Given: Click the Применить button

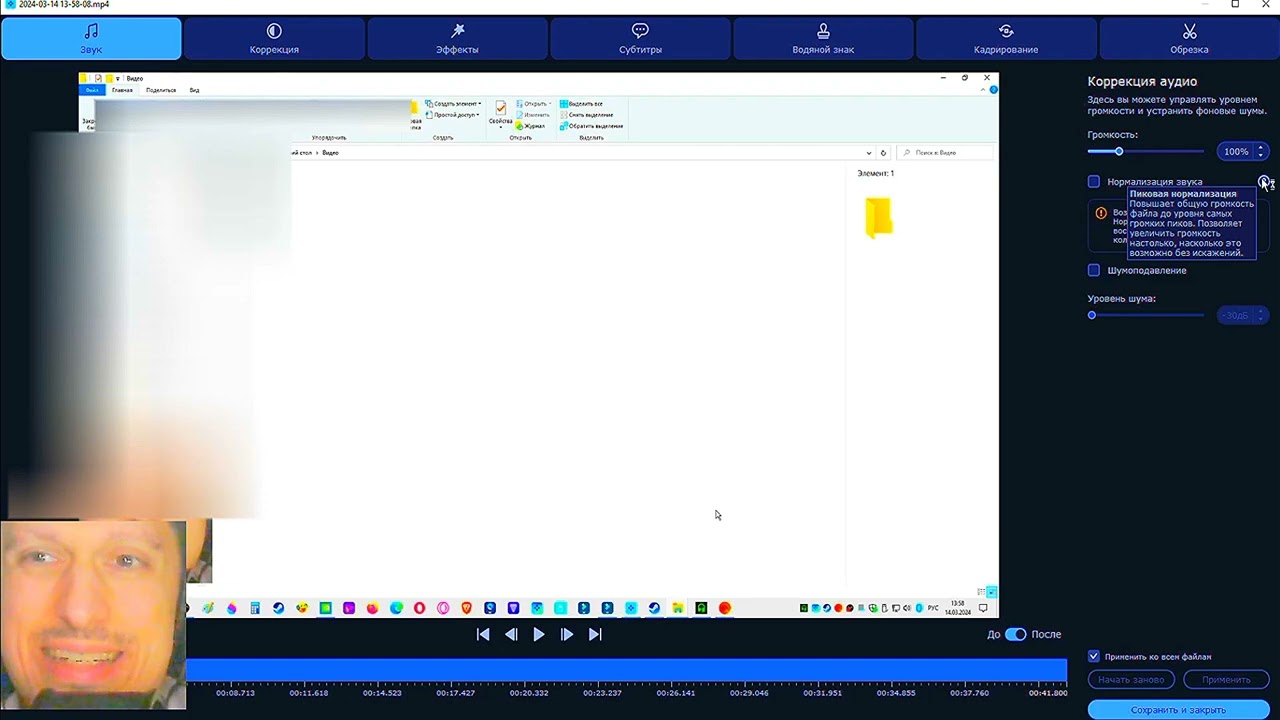Looking at the screenshot, I should coord(1226,679).
